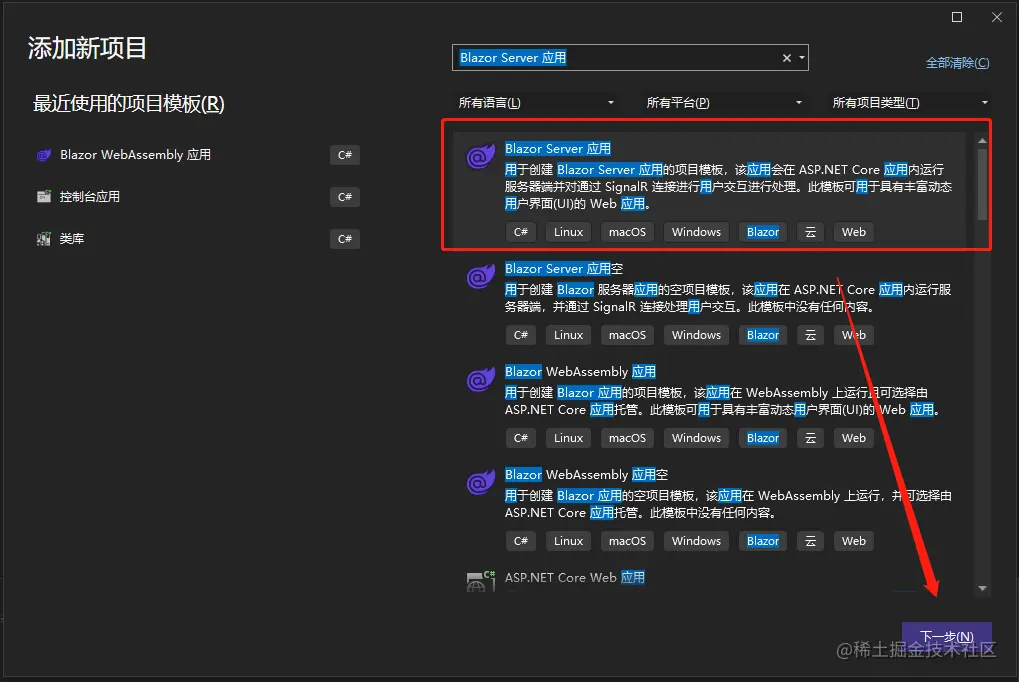Click the template list scrollbar thumb
This screenshot has width=1019, height=682.
(x=982, y=185)
